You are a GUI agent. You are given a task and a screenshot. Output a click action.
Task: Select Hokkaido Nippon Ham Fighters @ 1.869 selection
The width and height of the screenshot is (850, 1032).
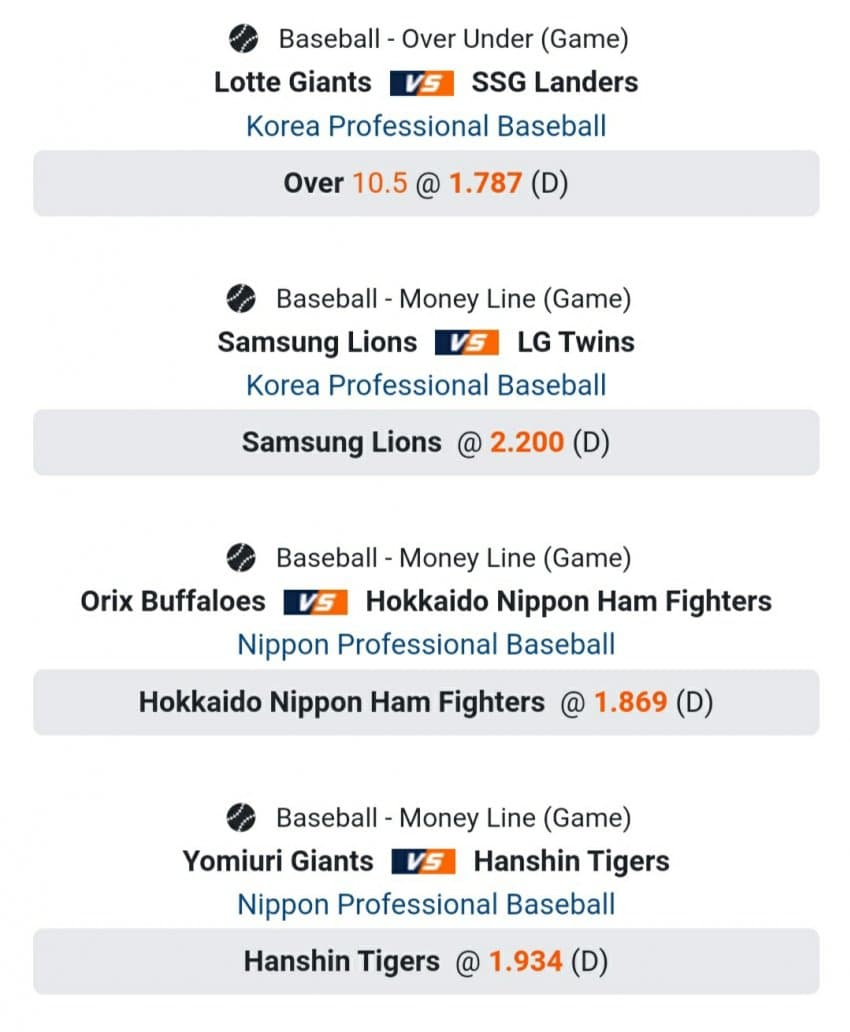[426, 702]
